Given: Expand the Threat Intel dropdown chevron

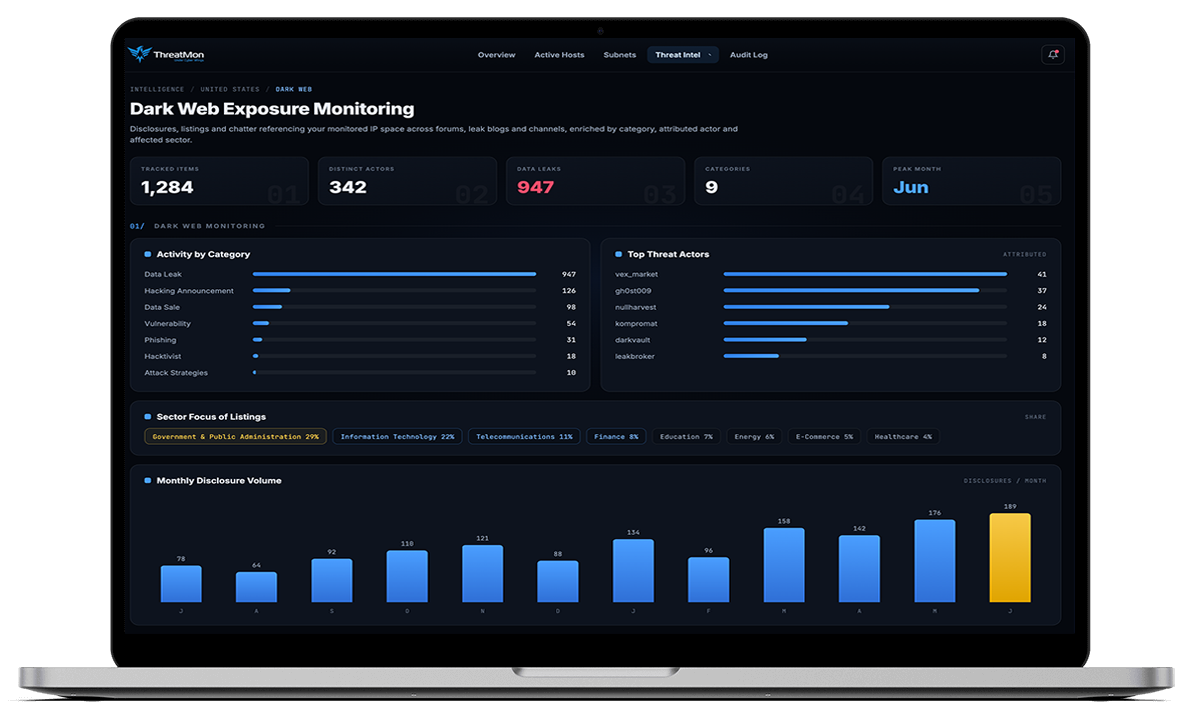Looking at the screenshot, I should click(x=711, y=55).
